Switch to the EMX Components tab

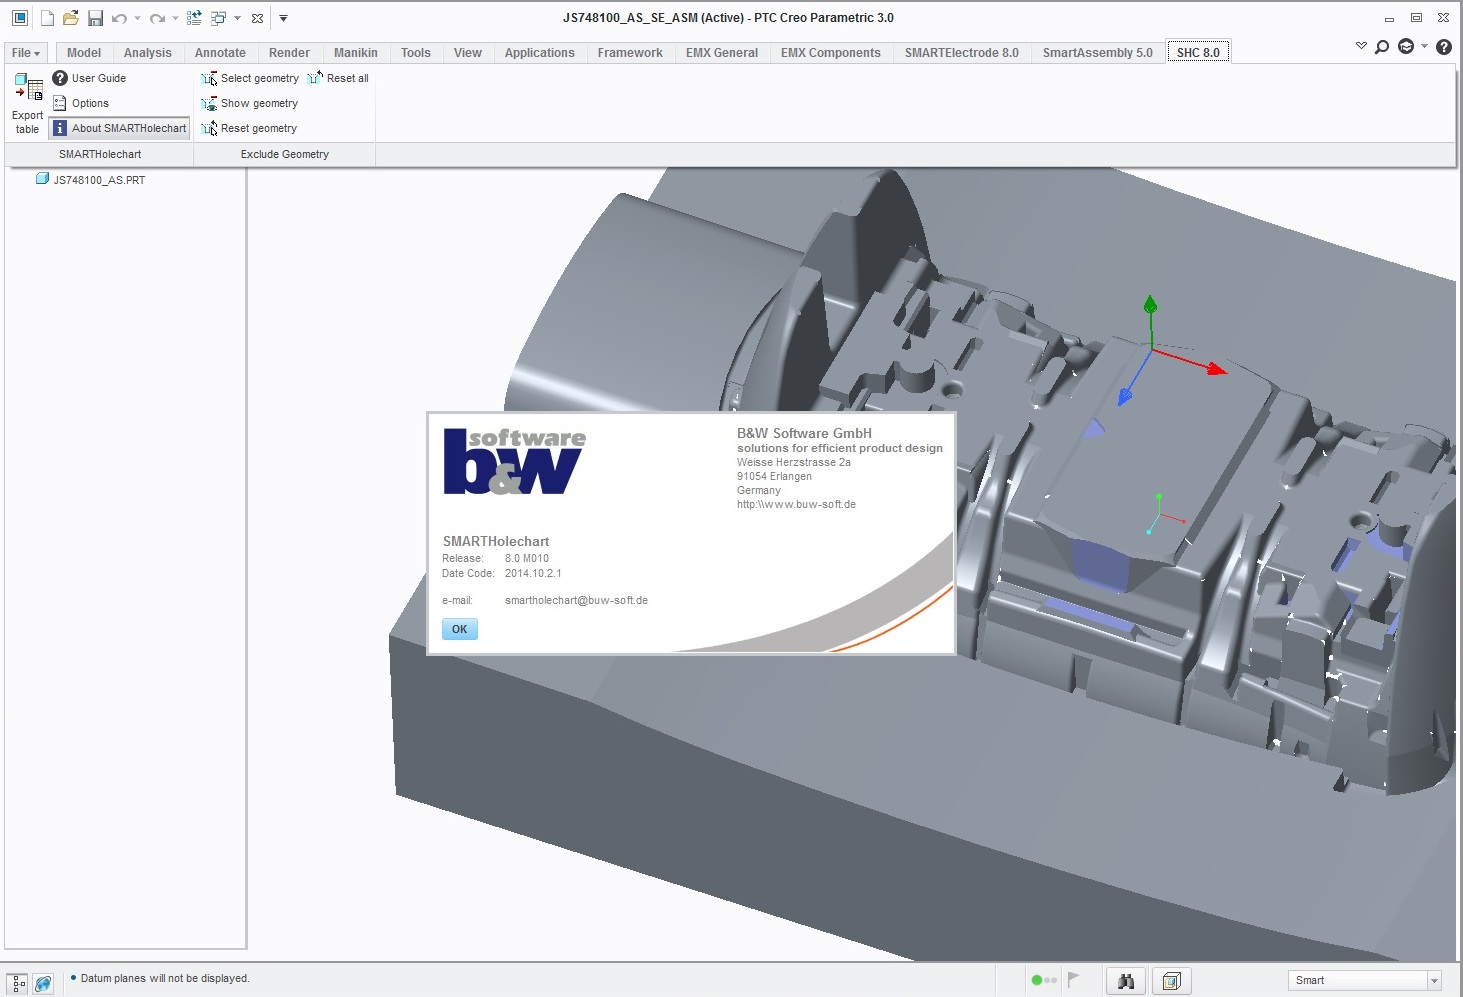tap(831, 53)
